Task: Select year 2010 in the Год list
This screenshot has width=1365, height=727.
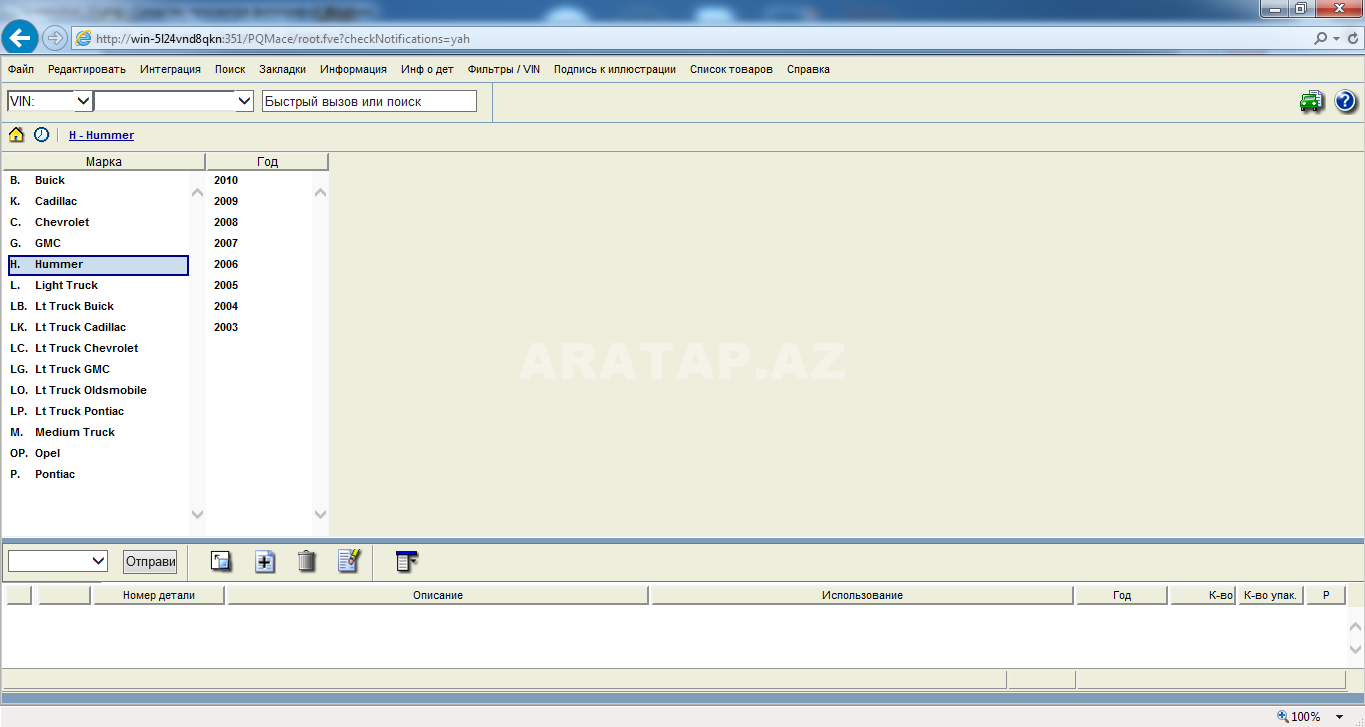Action: (226, 180)
